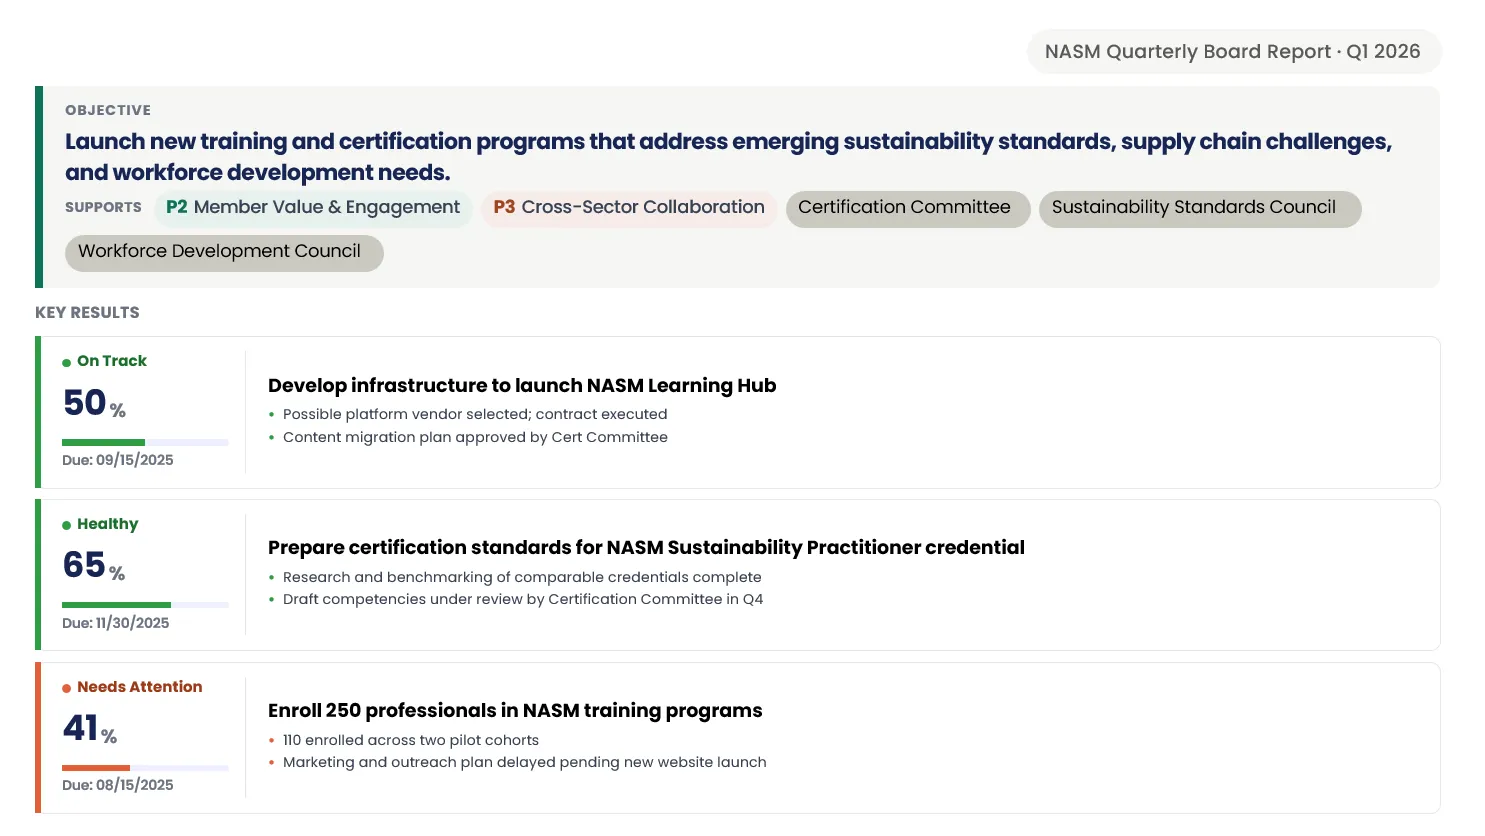Click the Sustainability Practitioner credential progress bar
This screenshot has height=836, width=1485.
point(145,605)
